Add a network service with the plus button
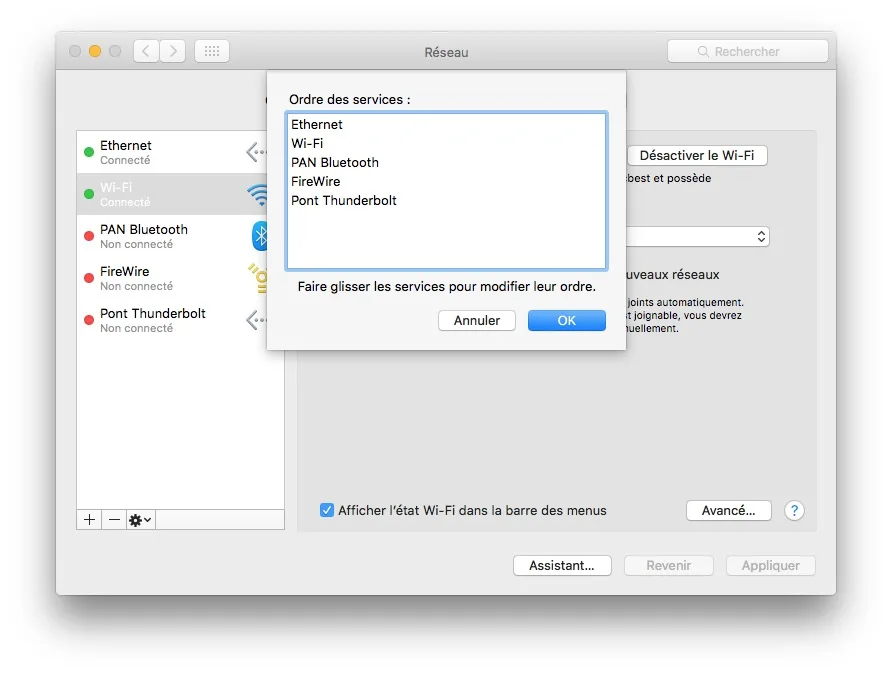 tap(88, 519)
